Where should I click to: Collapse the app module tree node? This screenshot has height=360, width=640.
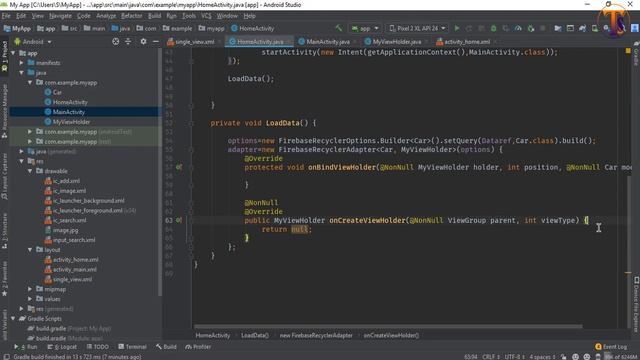pyautogui.click(x=13, y=53)
